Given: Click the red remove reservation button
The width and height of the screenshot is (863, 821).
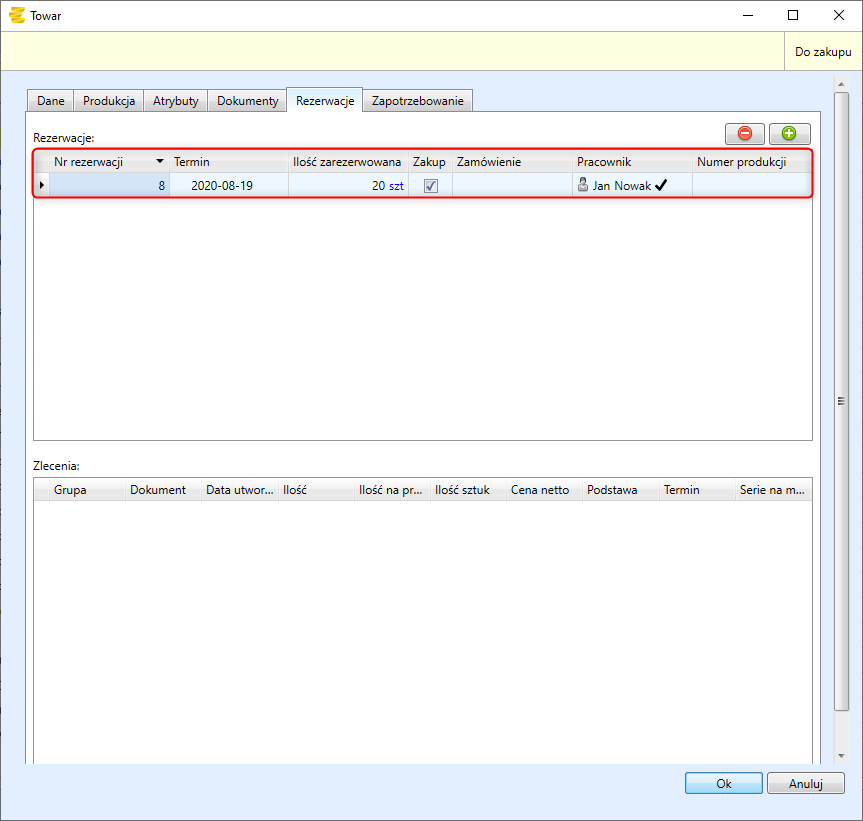Looking at the screenshot, I should click(x=745, y=133).
